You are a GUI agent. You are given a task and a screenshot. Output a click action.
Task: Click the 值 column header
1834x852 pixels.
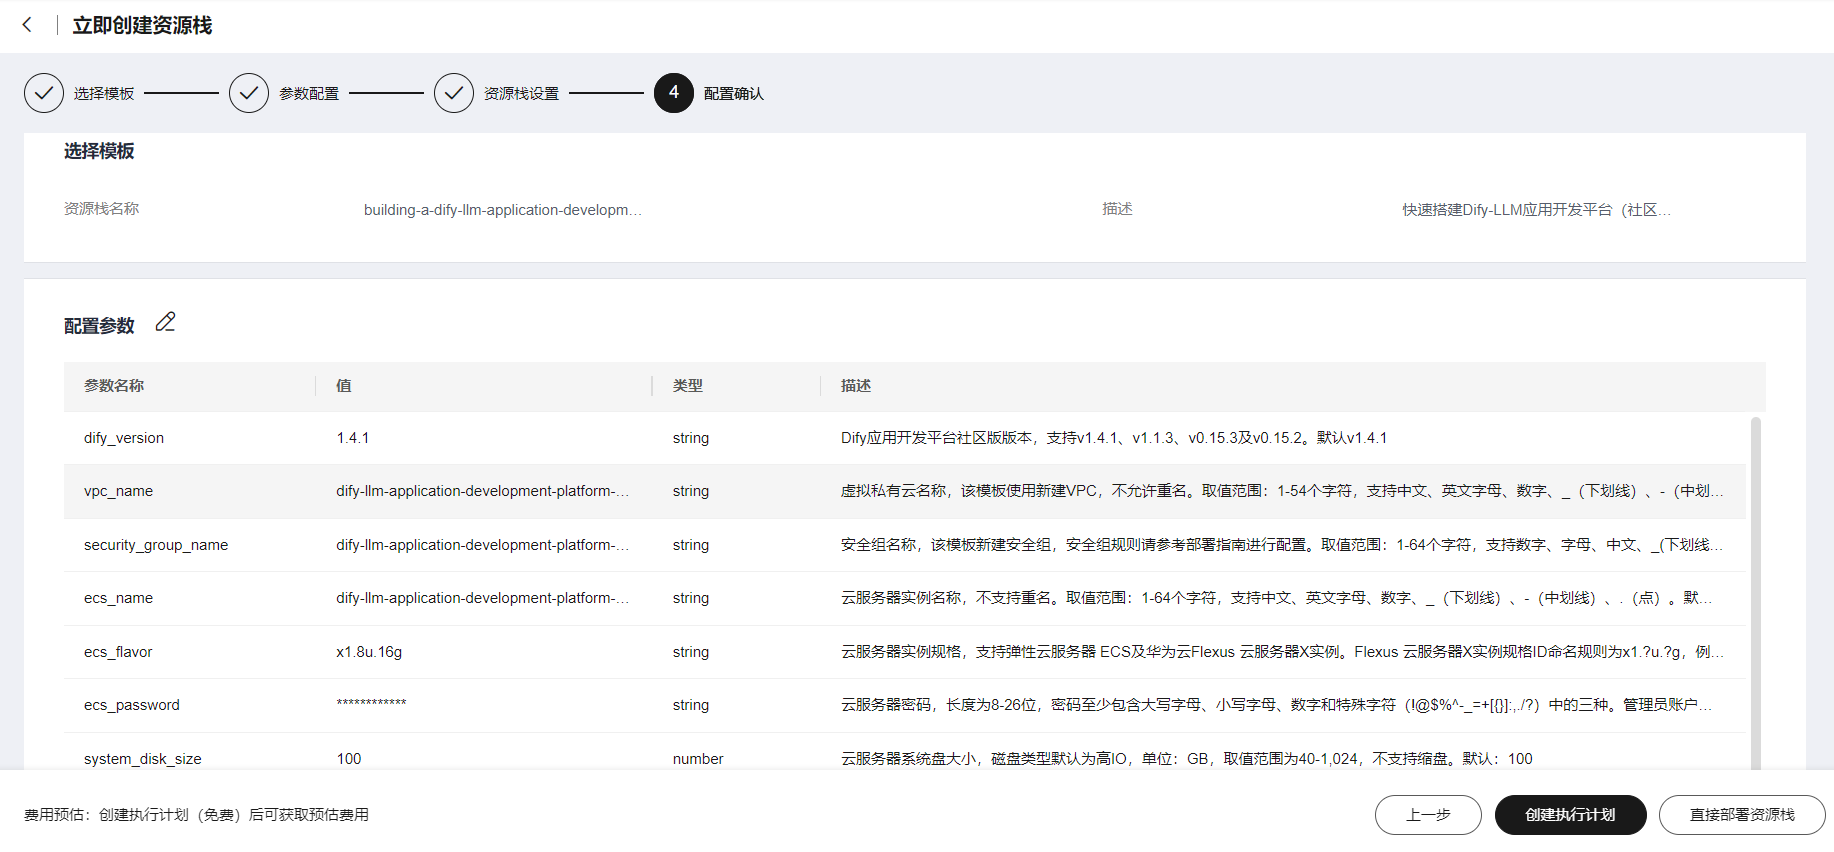pyautogui.click(x=344, y=386)
